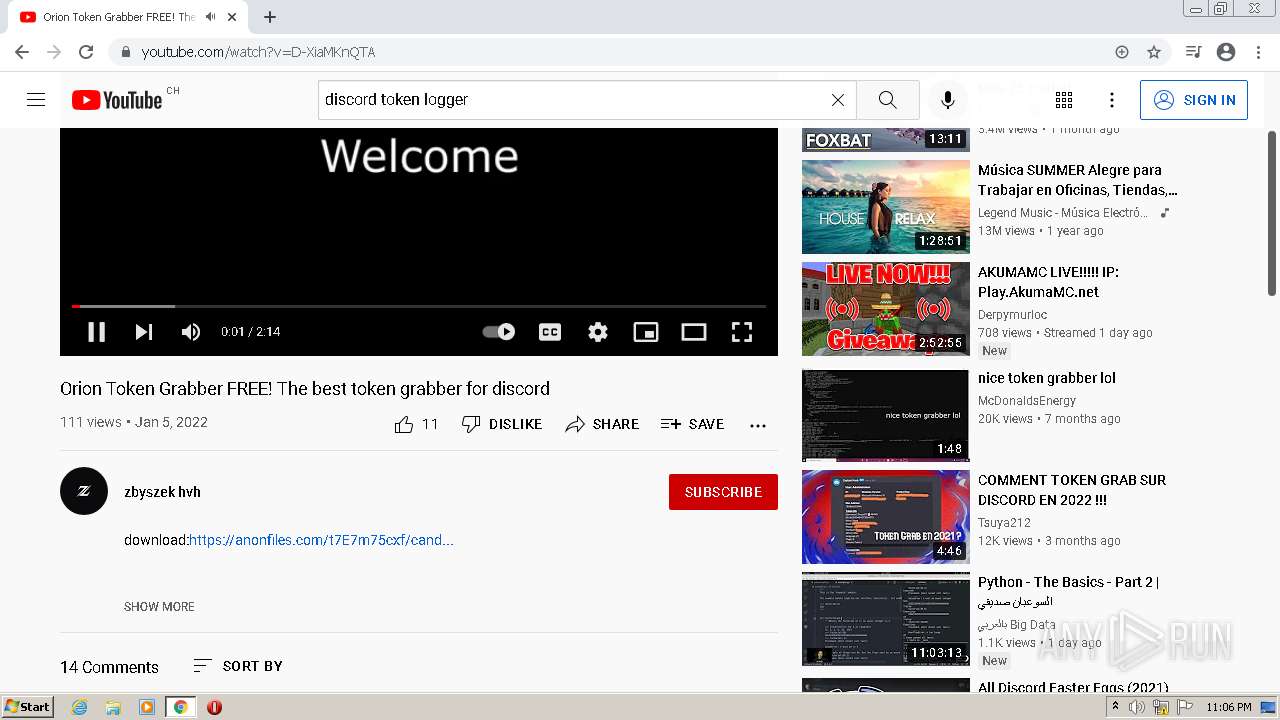Viewport: 1280px width, 720px height.
Task: Open AKUMAMC LIVE video title
Action: (x=1048, y=282)
